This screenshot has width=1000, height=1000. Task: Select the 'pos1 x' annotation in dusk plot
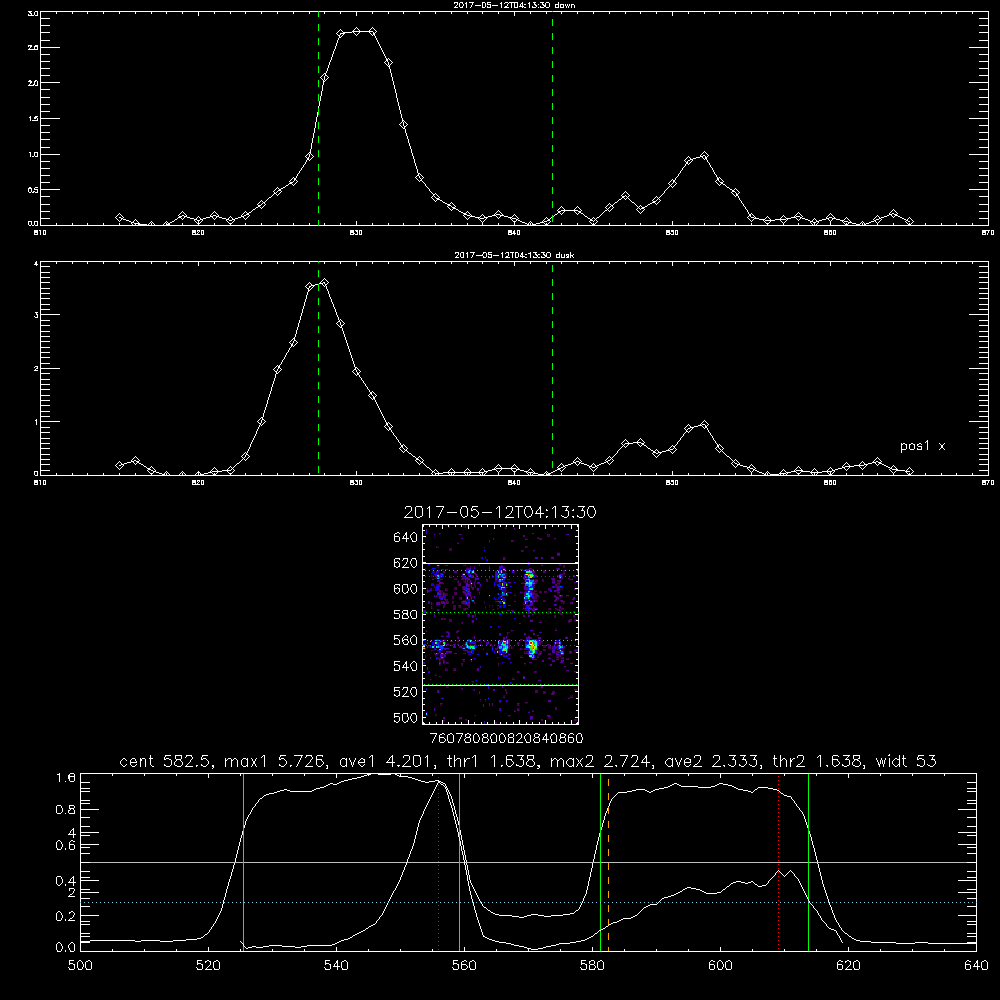click(922, 446)
